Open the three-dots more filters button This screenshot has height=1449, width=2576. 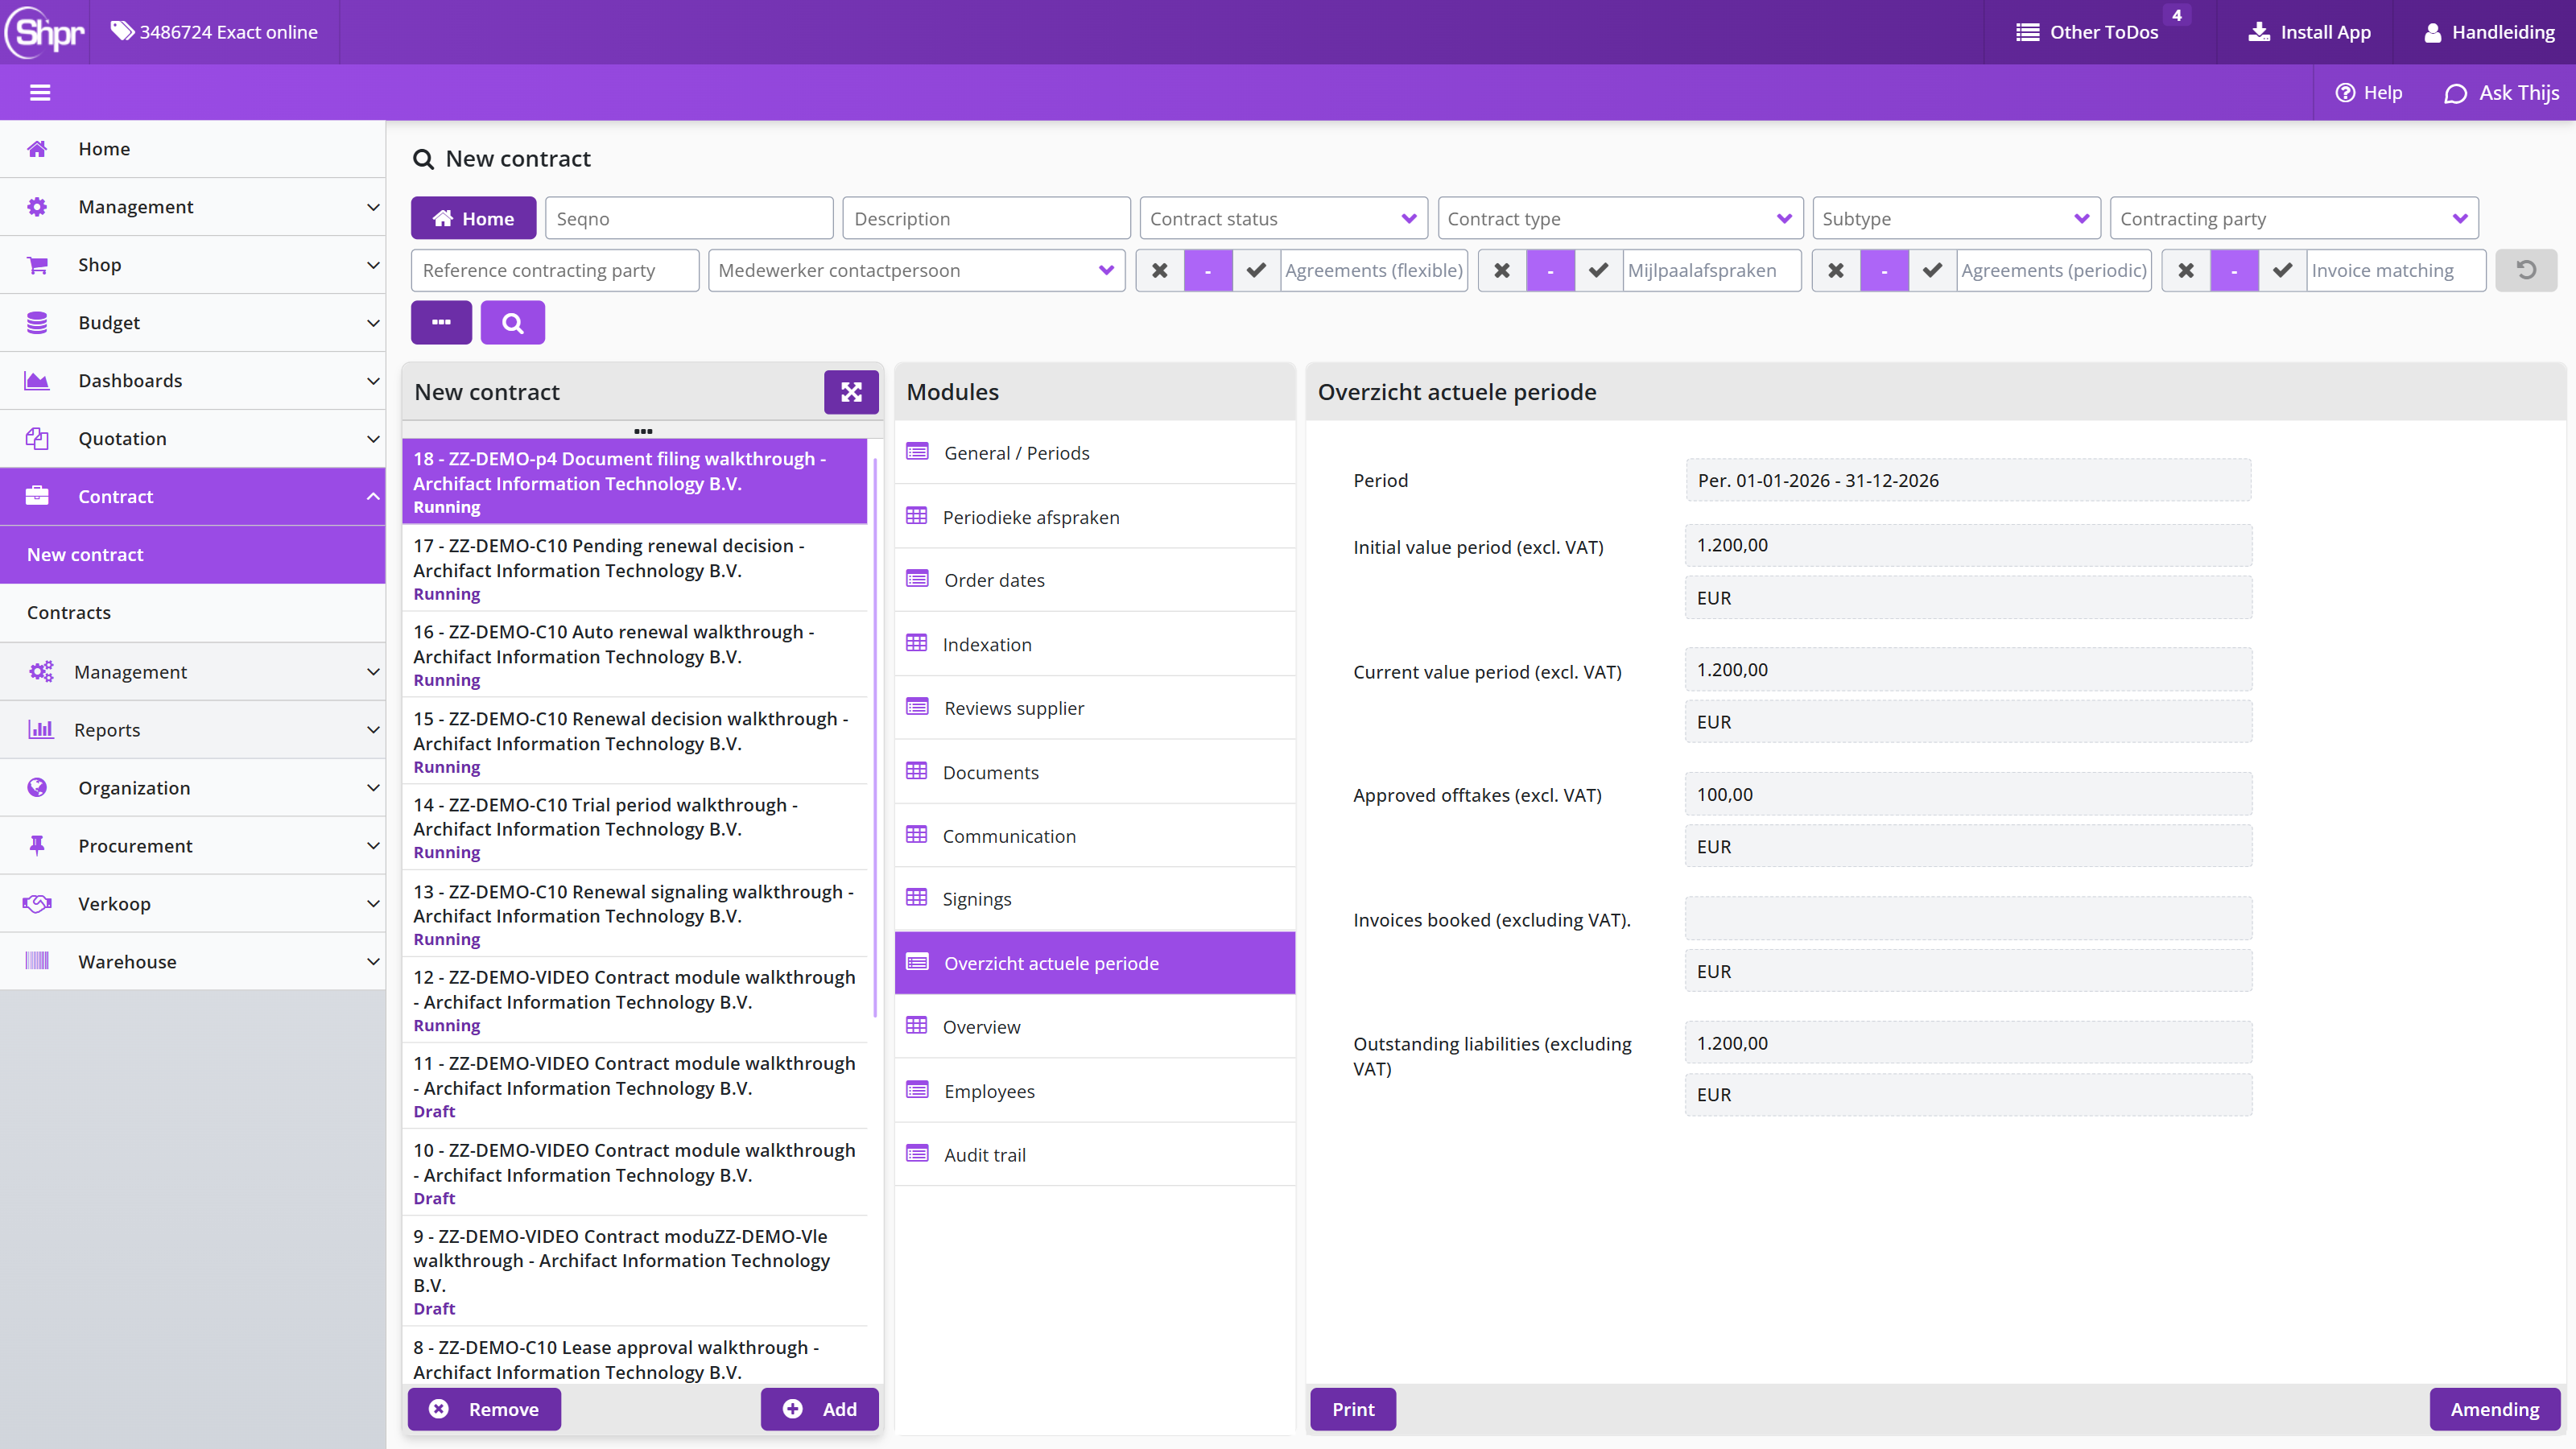click(x=441, y=323)
